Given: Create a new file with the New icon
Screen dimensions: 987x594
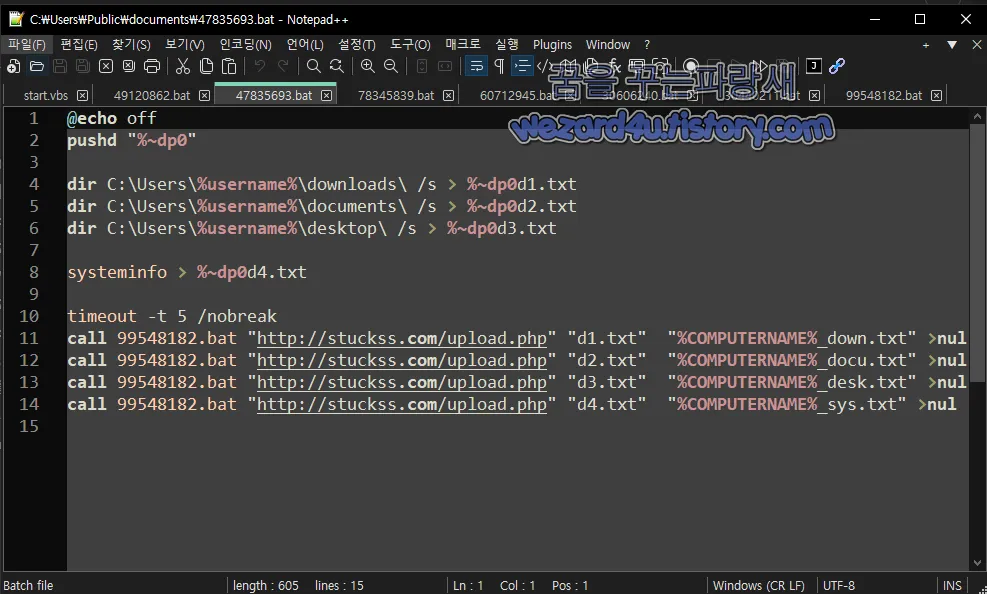Looking at the screenshot, I should point(13,66).
